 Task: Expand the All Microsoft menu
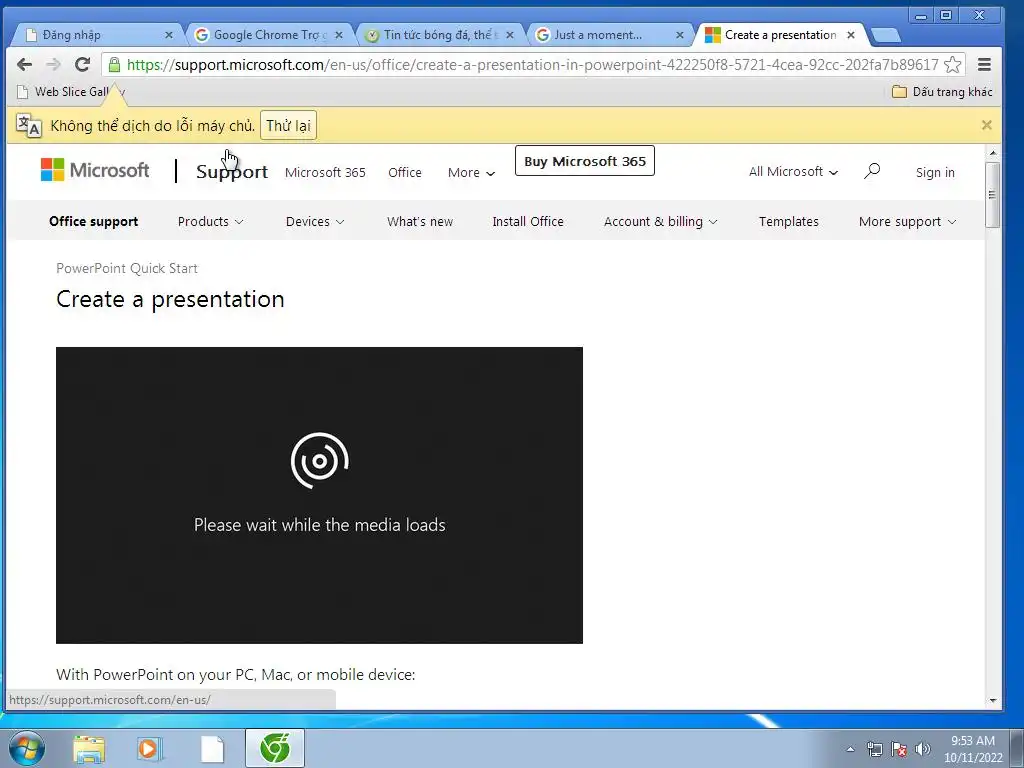(793, 172)
